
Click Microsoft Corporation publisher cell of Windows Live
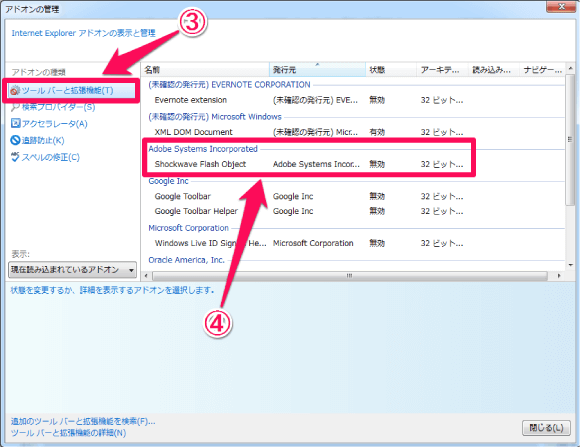coord(313,243)
